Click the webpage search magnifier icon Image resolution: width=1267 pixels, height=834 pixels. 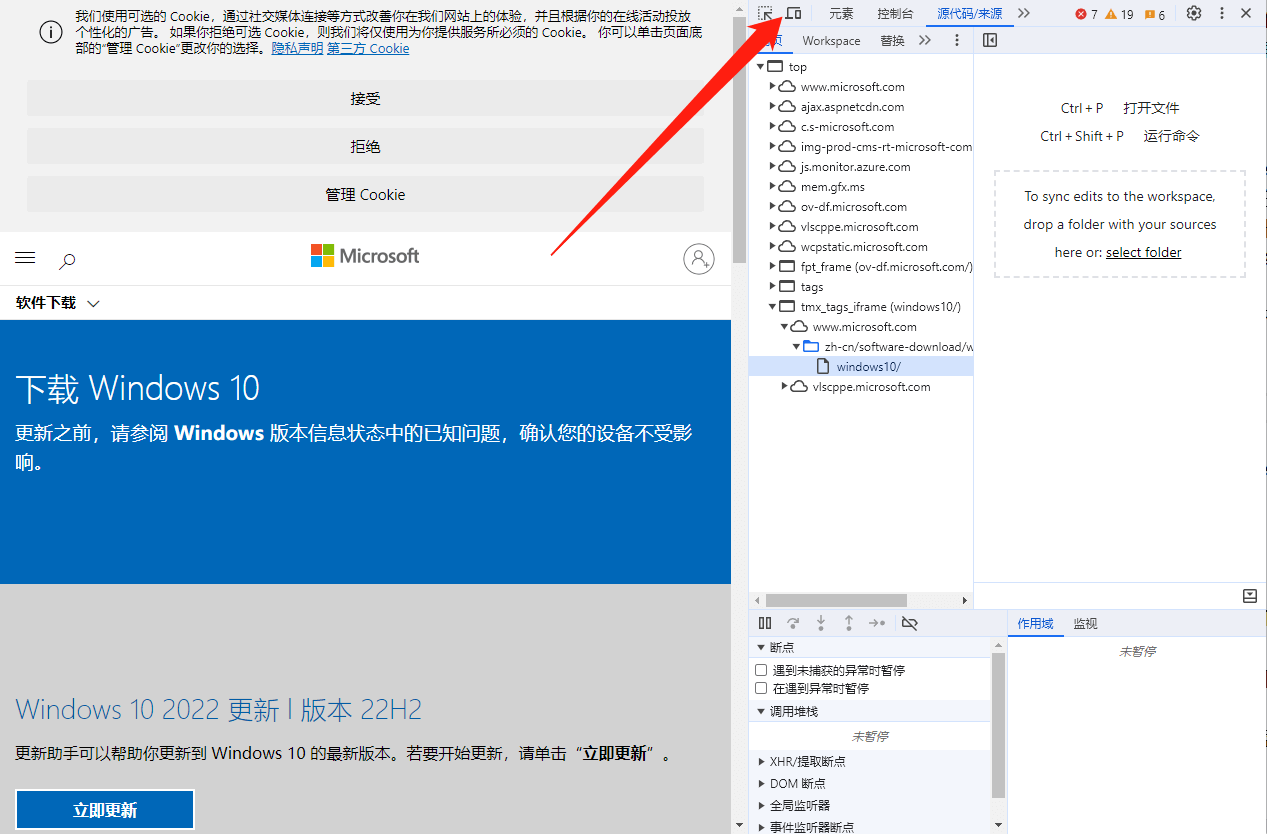[67, 261]
